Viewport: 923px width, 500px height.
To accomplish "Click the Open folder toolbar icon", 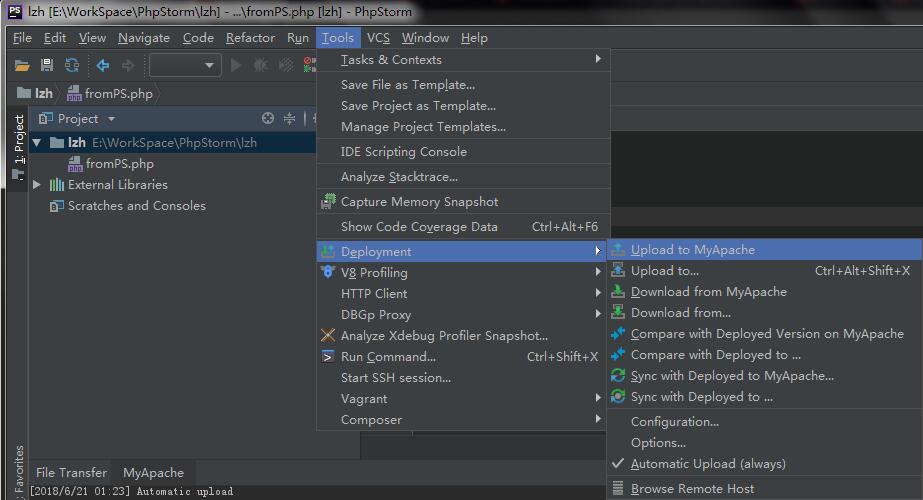I will coord(22,65).
